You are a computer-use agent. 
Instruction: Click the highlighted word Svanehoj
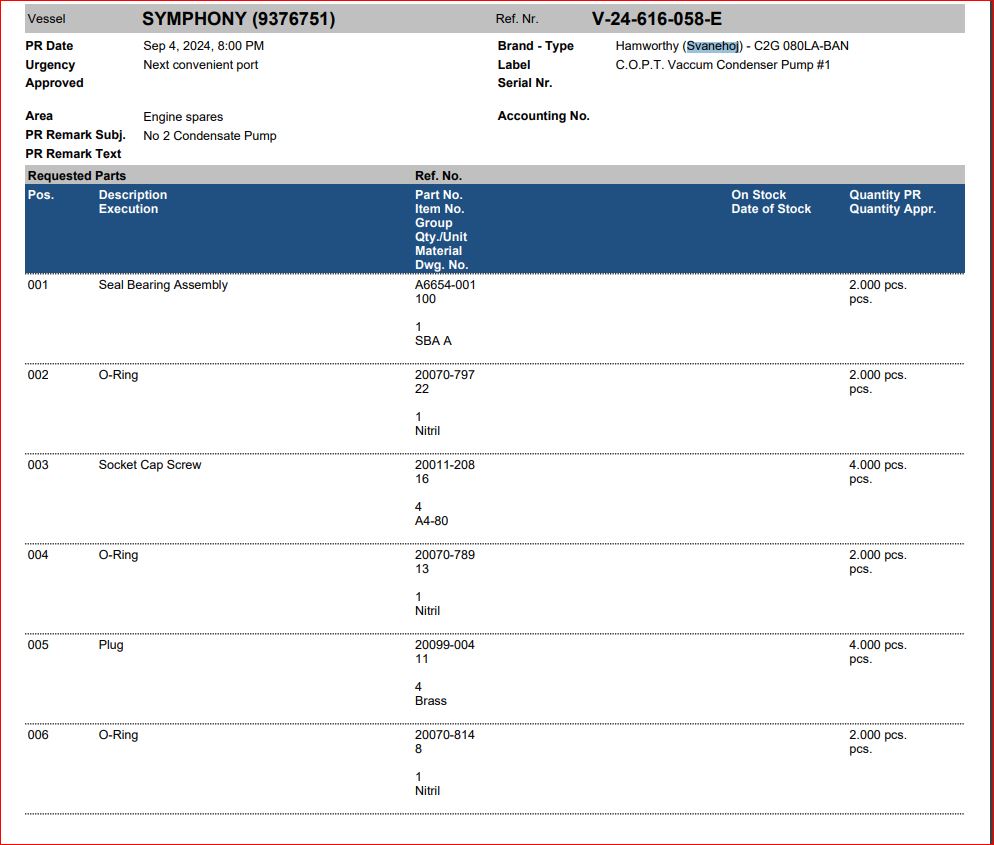coord(713,46)
